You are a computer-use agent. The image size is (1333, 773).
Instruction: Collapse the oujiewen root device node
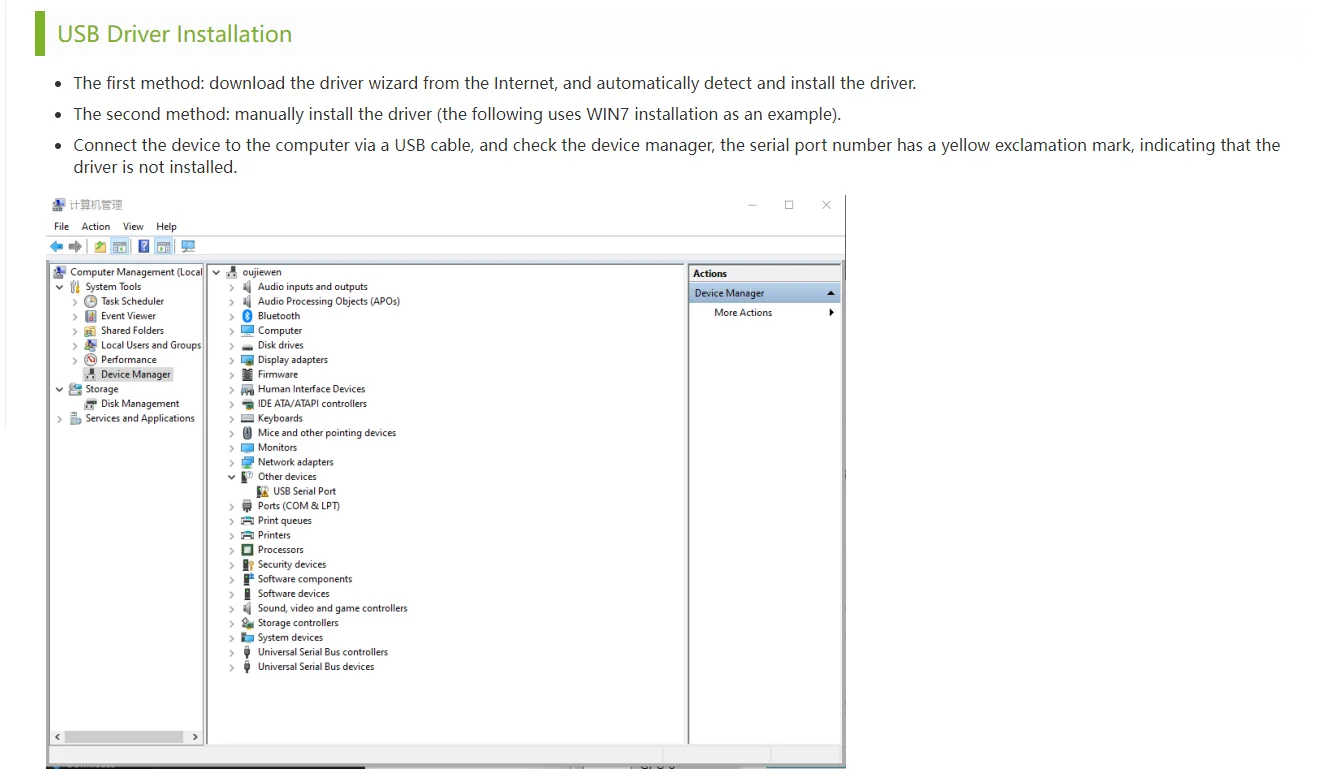pos(216,272)
